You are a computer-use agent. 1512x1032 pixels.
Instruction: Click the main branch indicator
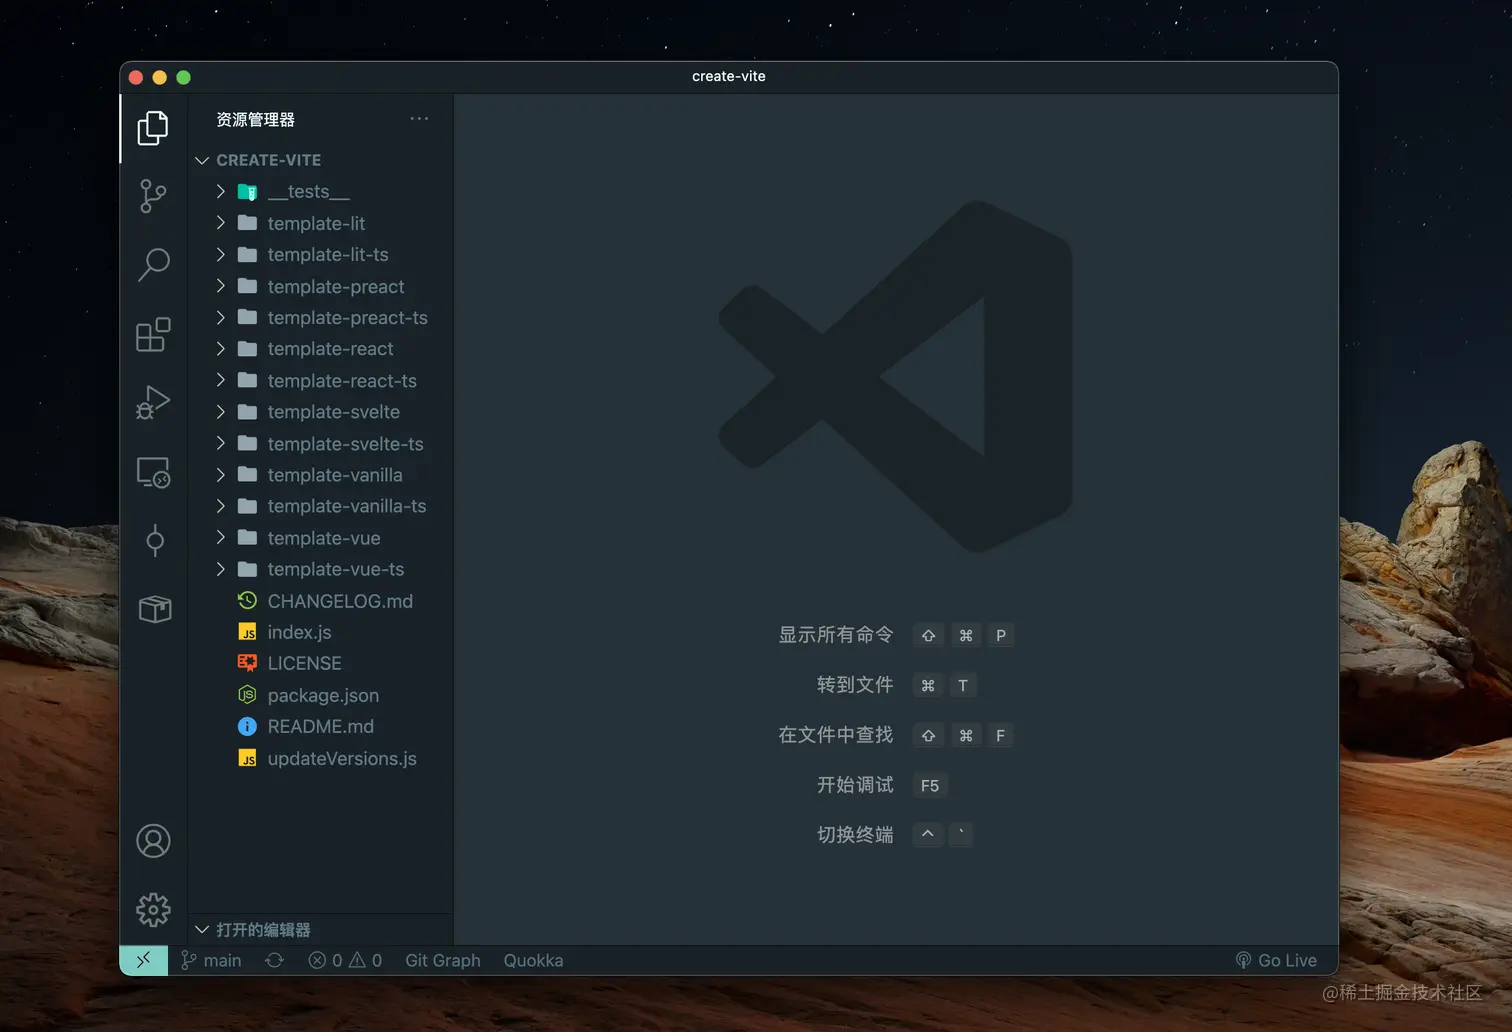pos(211,960)
